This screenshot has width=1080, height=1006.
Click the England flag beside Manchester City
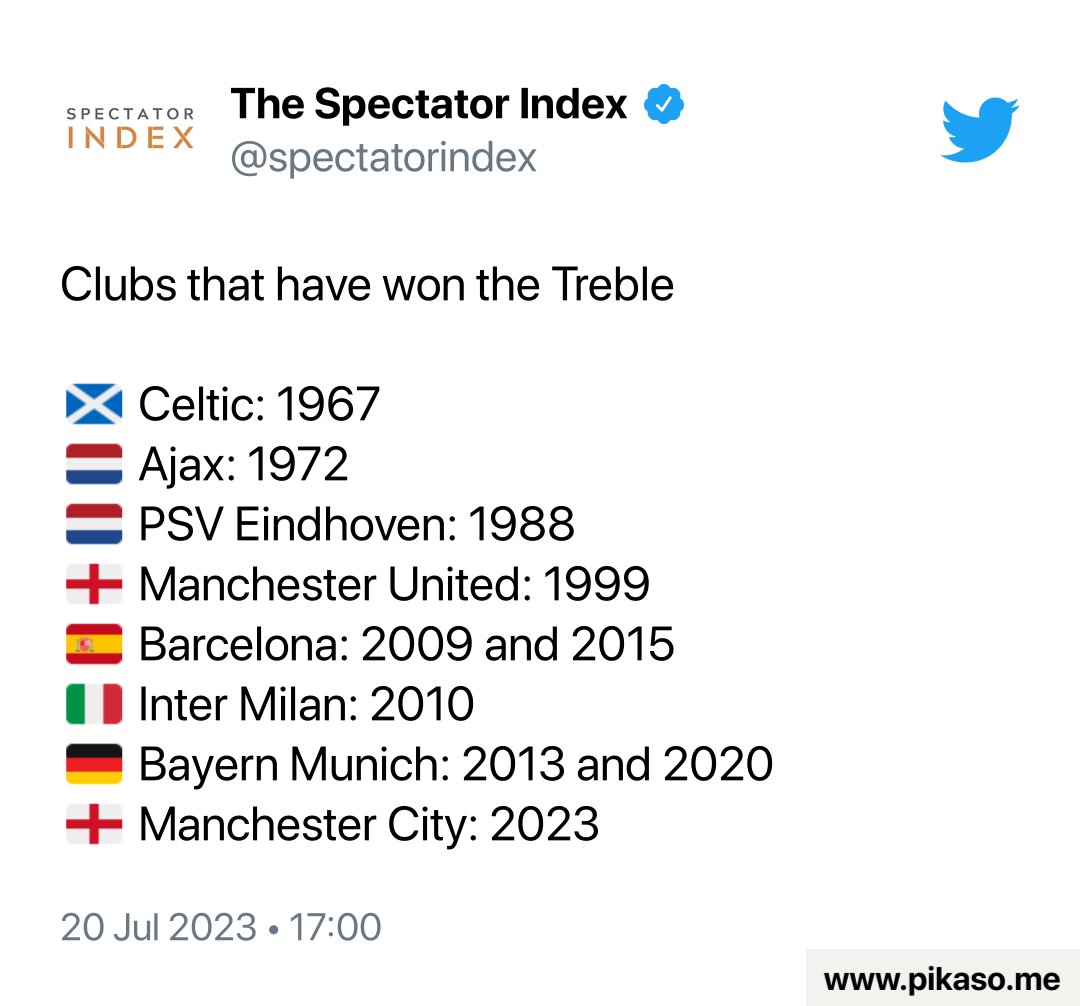click(94, 825)
